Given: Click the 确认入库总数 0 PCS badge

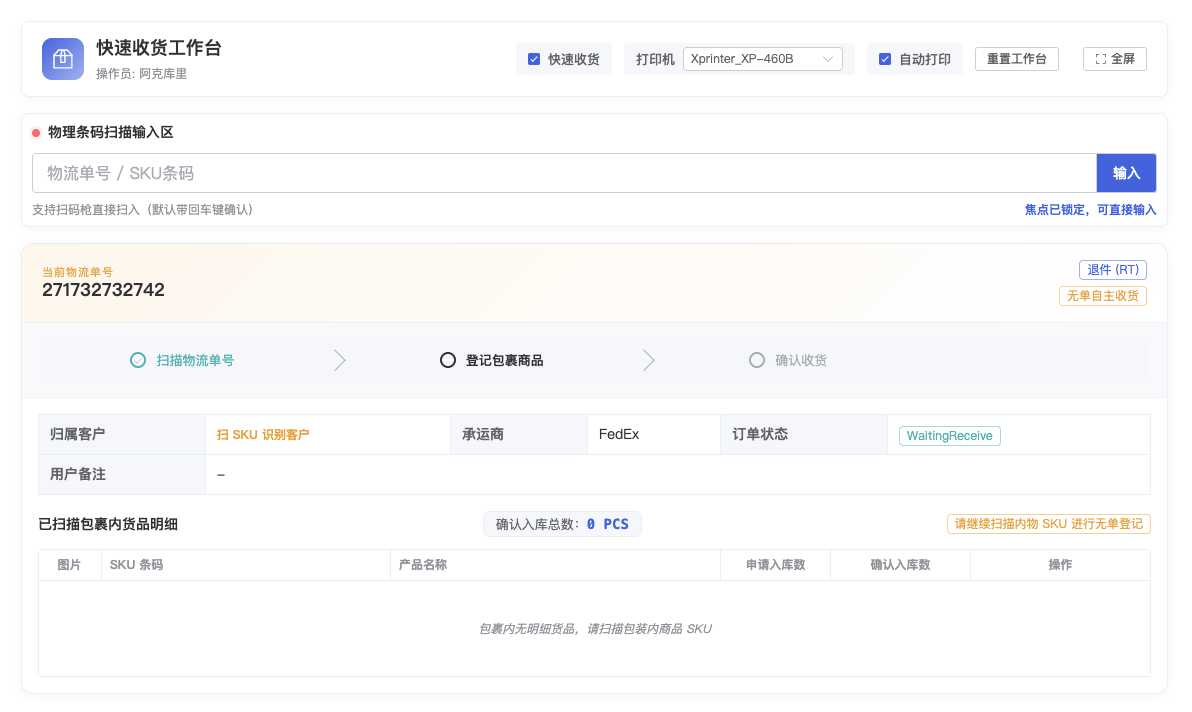Looking at the screenshot, I should point(562,524).
